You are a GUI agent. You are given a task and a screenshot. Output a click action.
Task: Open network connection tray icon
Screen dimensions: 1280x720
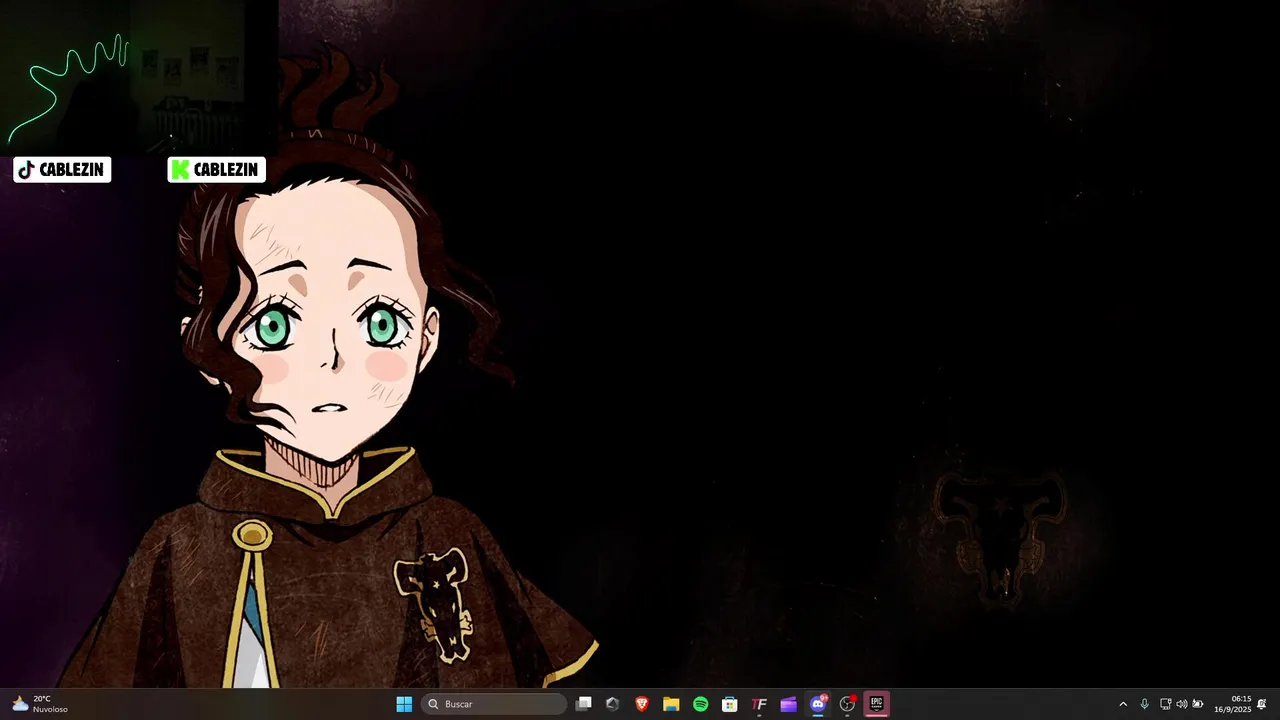[x=1165, y=704]
